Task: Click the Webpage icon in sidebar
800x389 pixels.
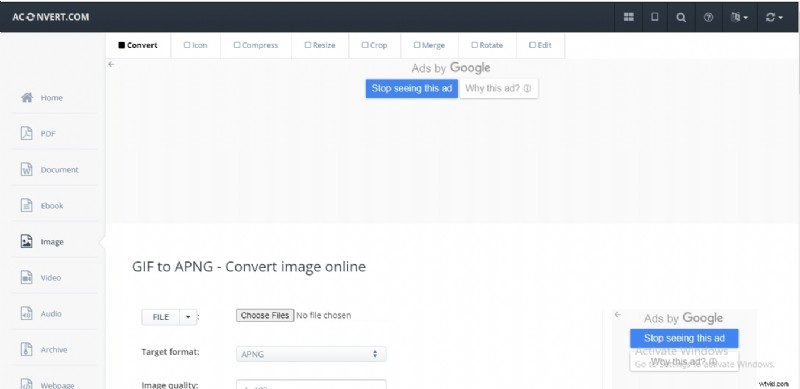Action: coord(26,383)
